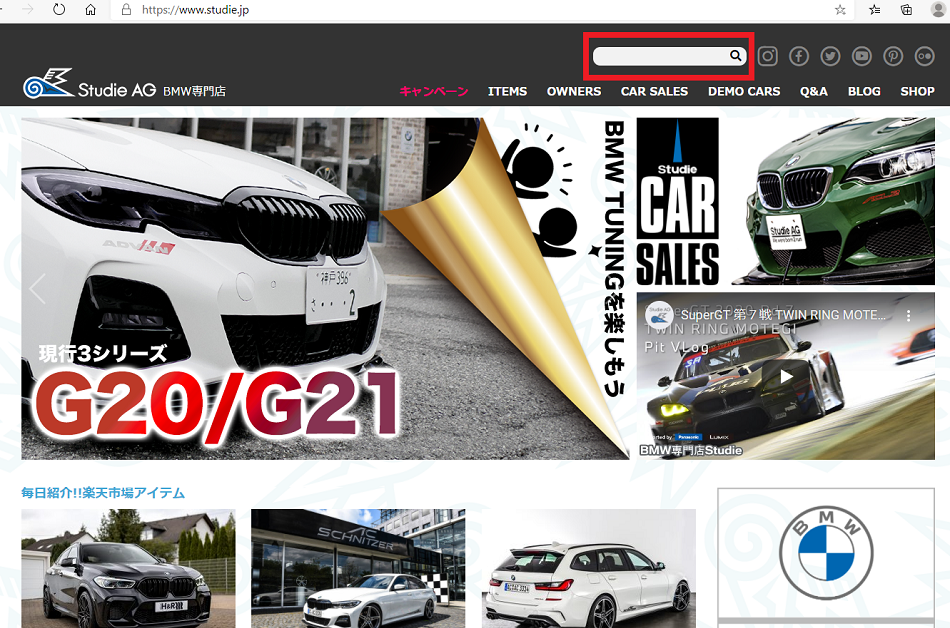Screen dimensions: 950x628
Task: Go to the browser home page icon
Action: (90, 10)
